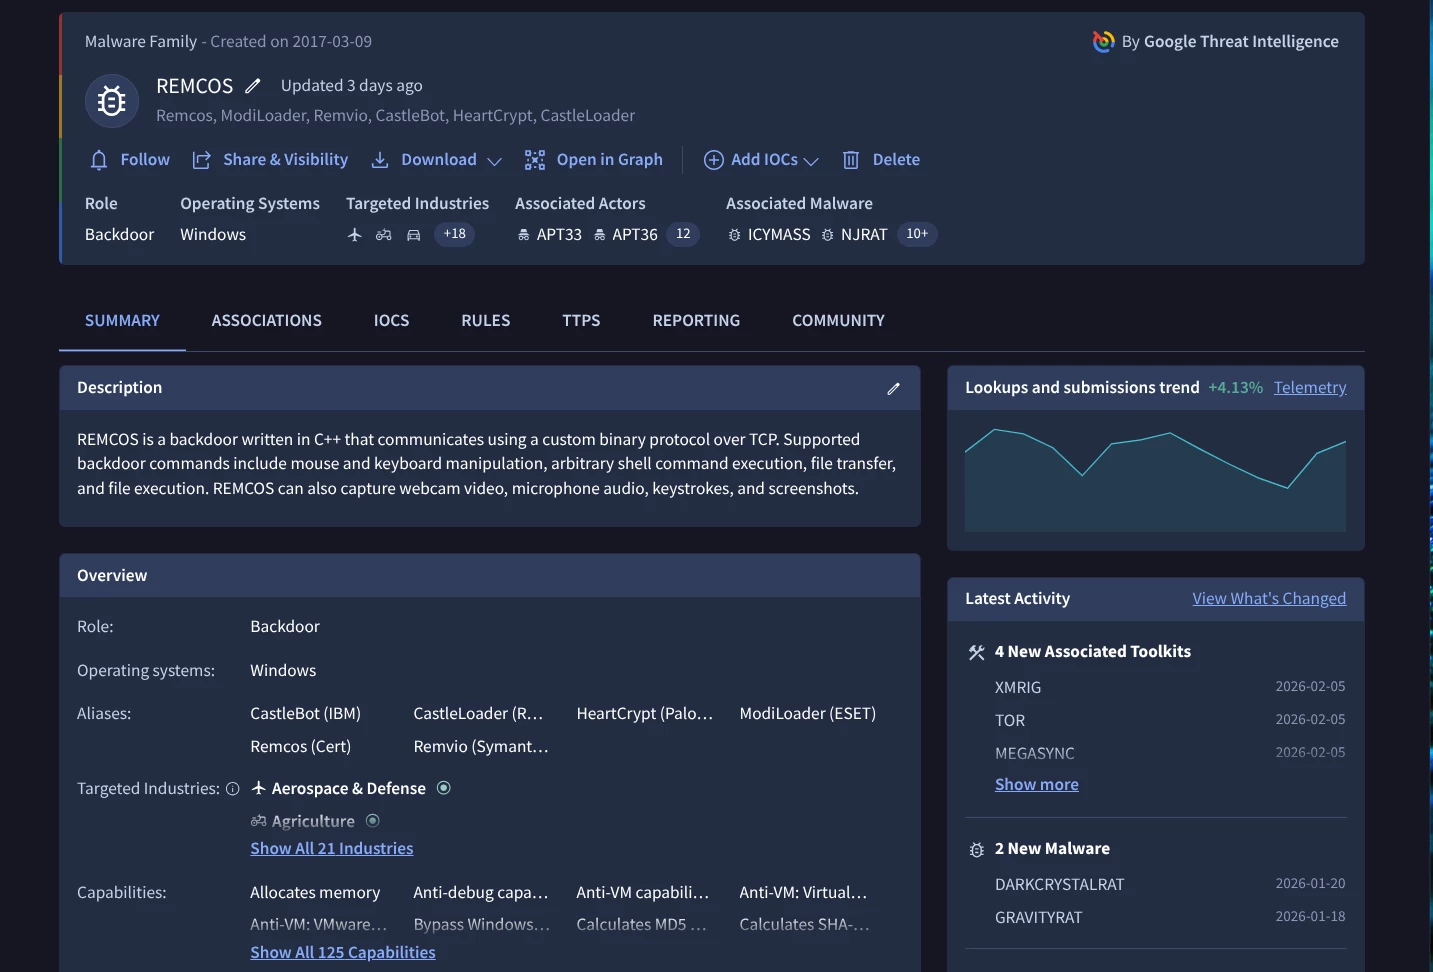This screenshot has width=1433, height=972.
Task: Select the Allocates memory capability
Action: pyautogui.click(x=315, y=893)
